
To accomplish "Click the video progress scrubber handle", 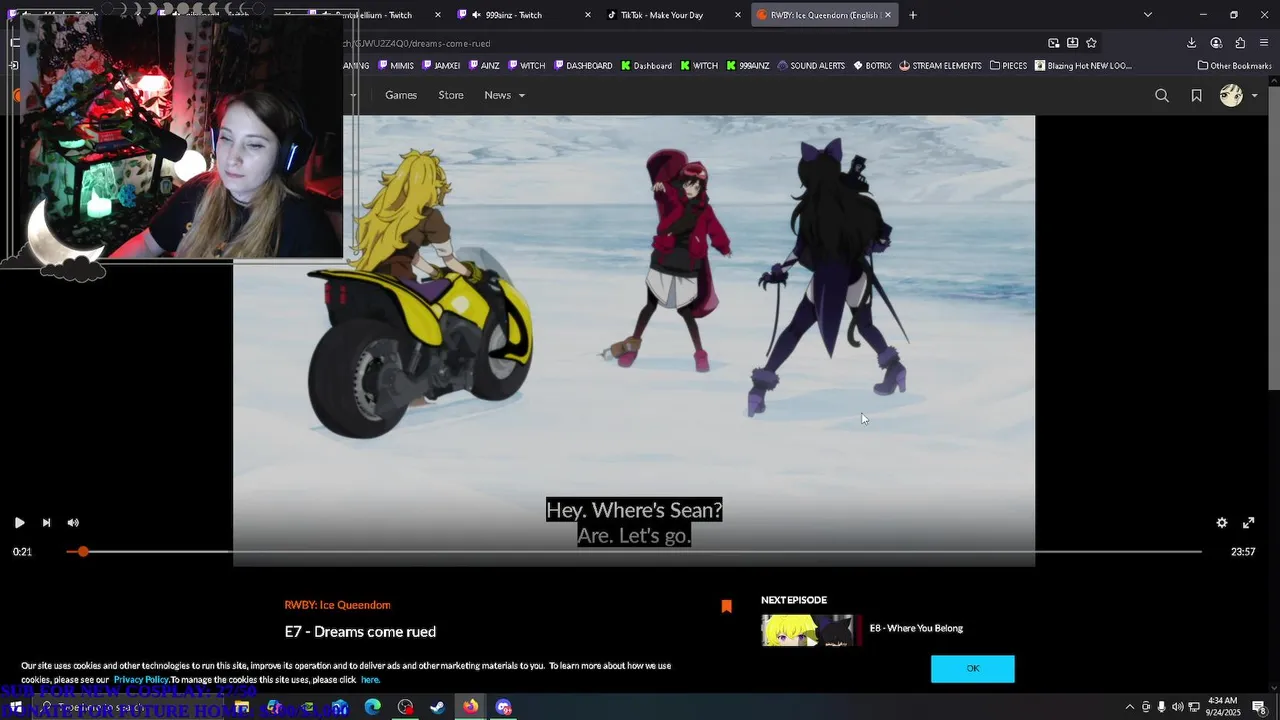I will coord(83,551).
